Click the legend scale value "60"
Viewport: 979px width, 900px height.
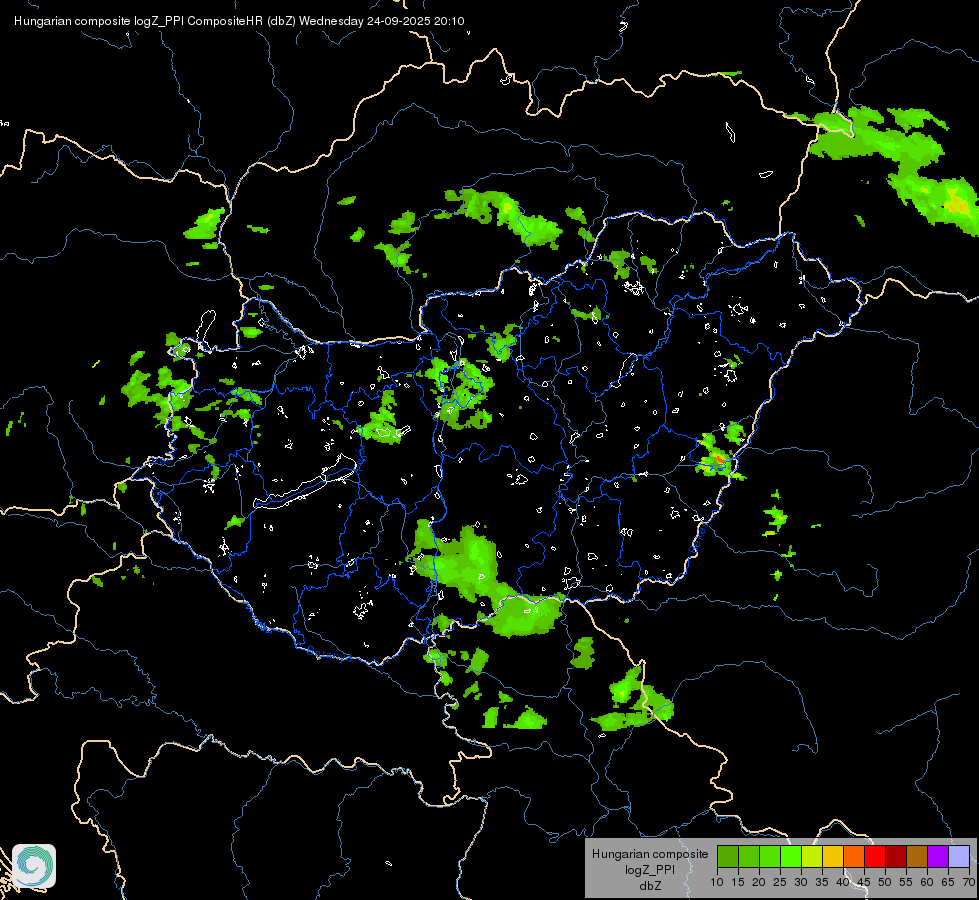click(x=927, y=883)
